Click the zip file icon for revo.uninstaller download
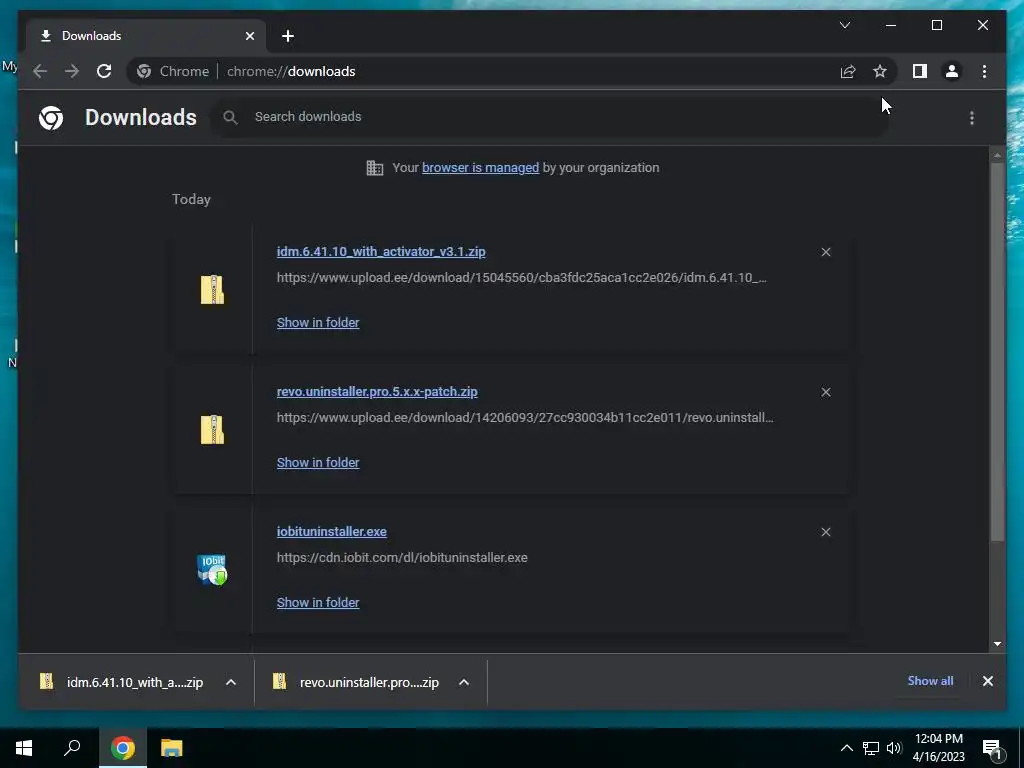Screen dimensions: 1024x768 (x=212, y=430)
